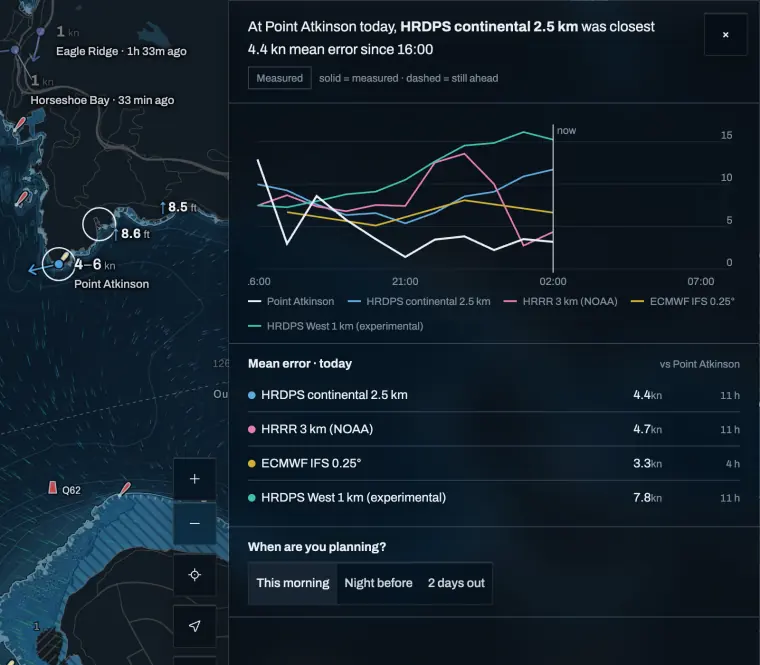Close the forecast comparison panel
This screenshot has height=665, width=760.
pos(725,34)
